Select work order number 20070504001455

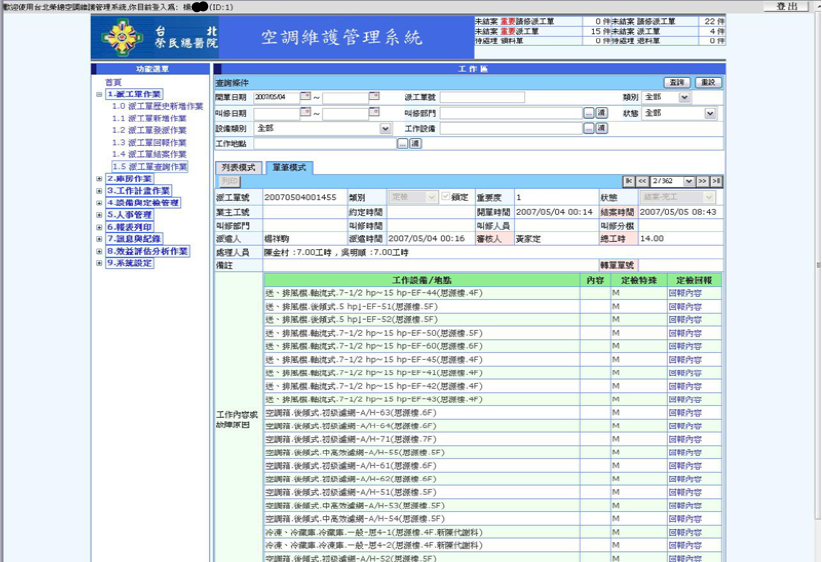[300, 197]
